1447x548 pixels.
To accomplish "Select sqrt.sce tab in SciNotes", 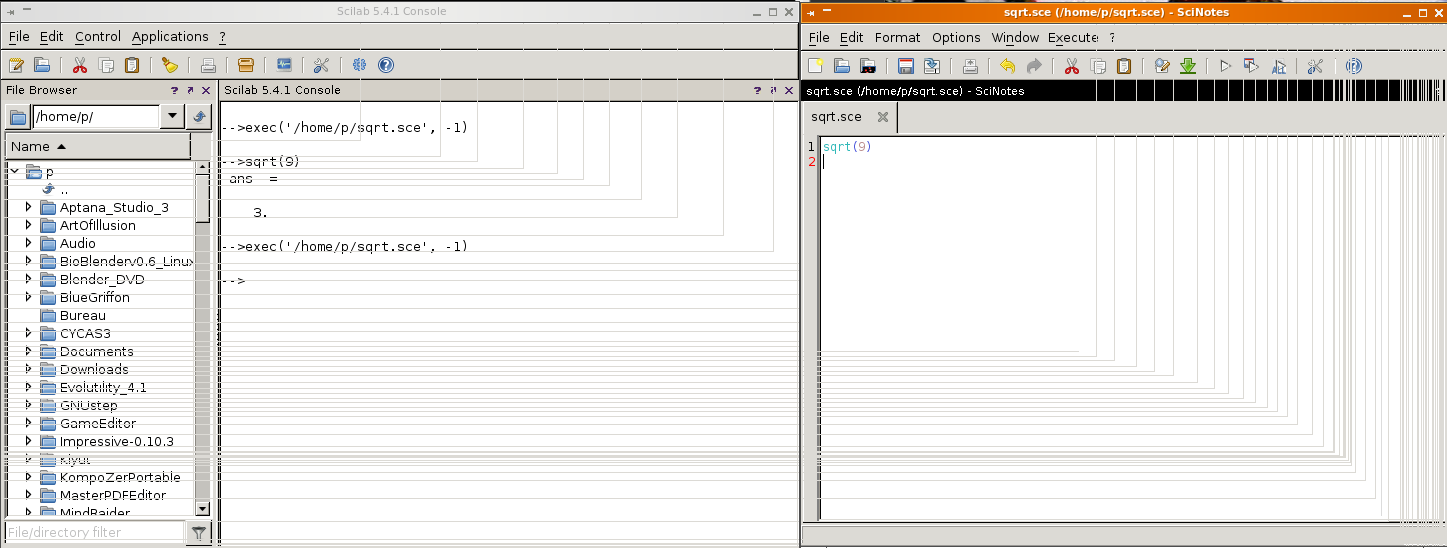I will point(836,117).
